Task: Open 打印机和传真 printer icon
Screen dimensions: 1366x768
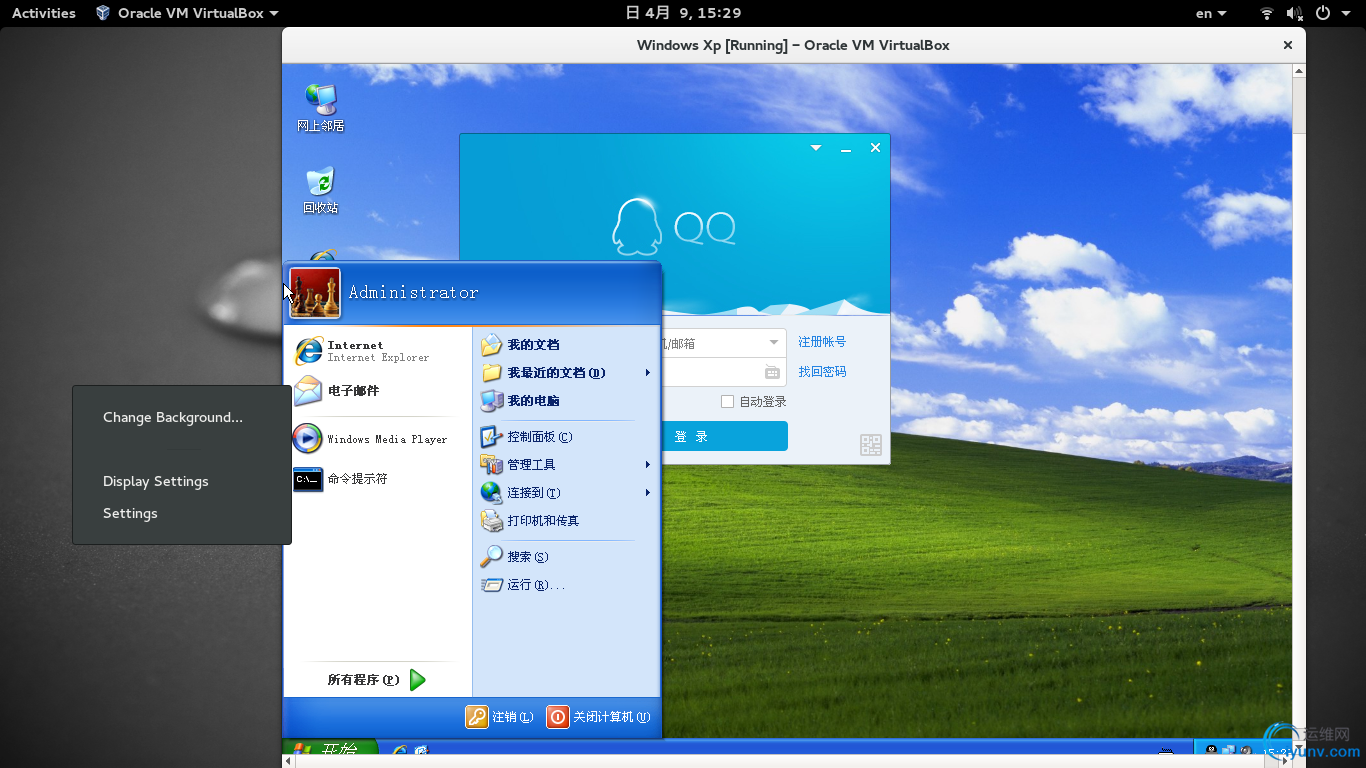Action: click(491, 521)
